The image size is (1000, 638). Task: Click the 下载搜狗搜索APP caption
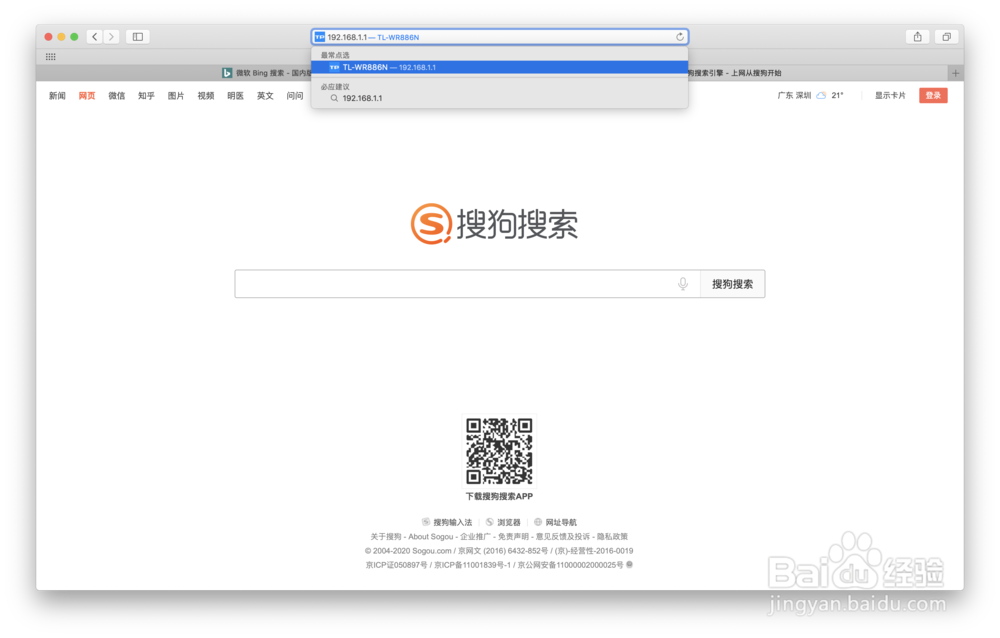[x=499, y=496]
